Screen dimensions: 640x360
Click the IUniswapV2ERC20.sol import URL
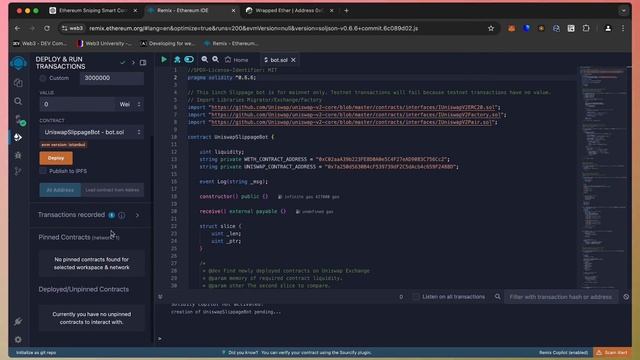(353, 107)
